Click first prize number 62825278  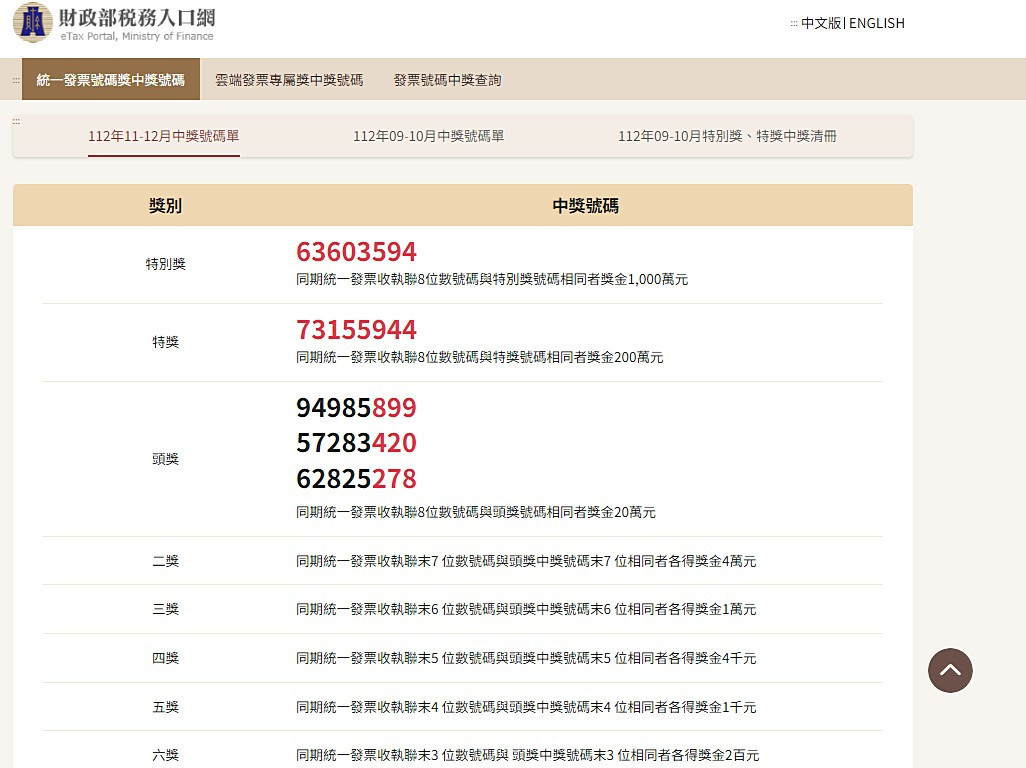357,479
